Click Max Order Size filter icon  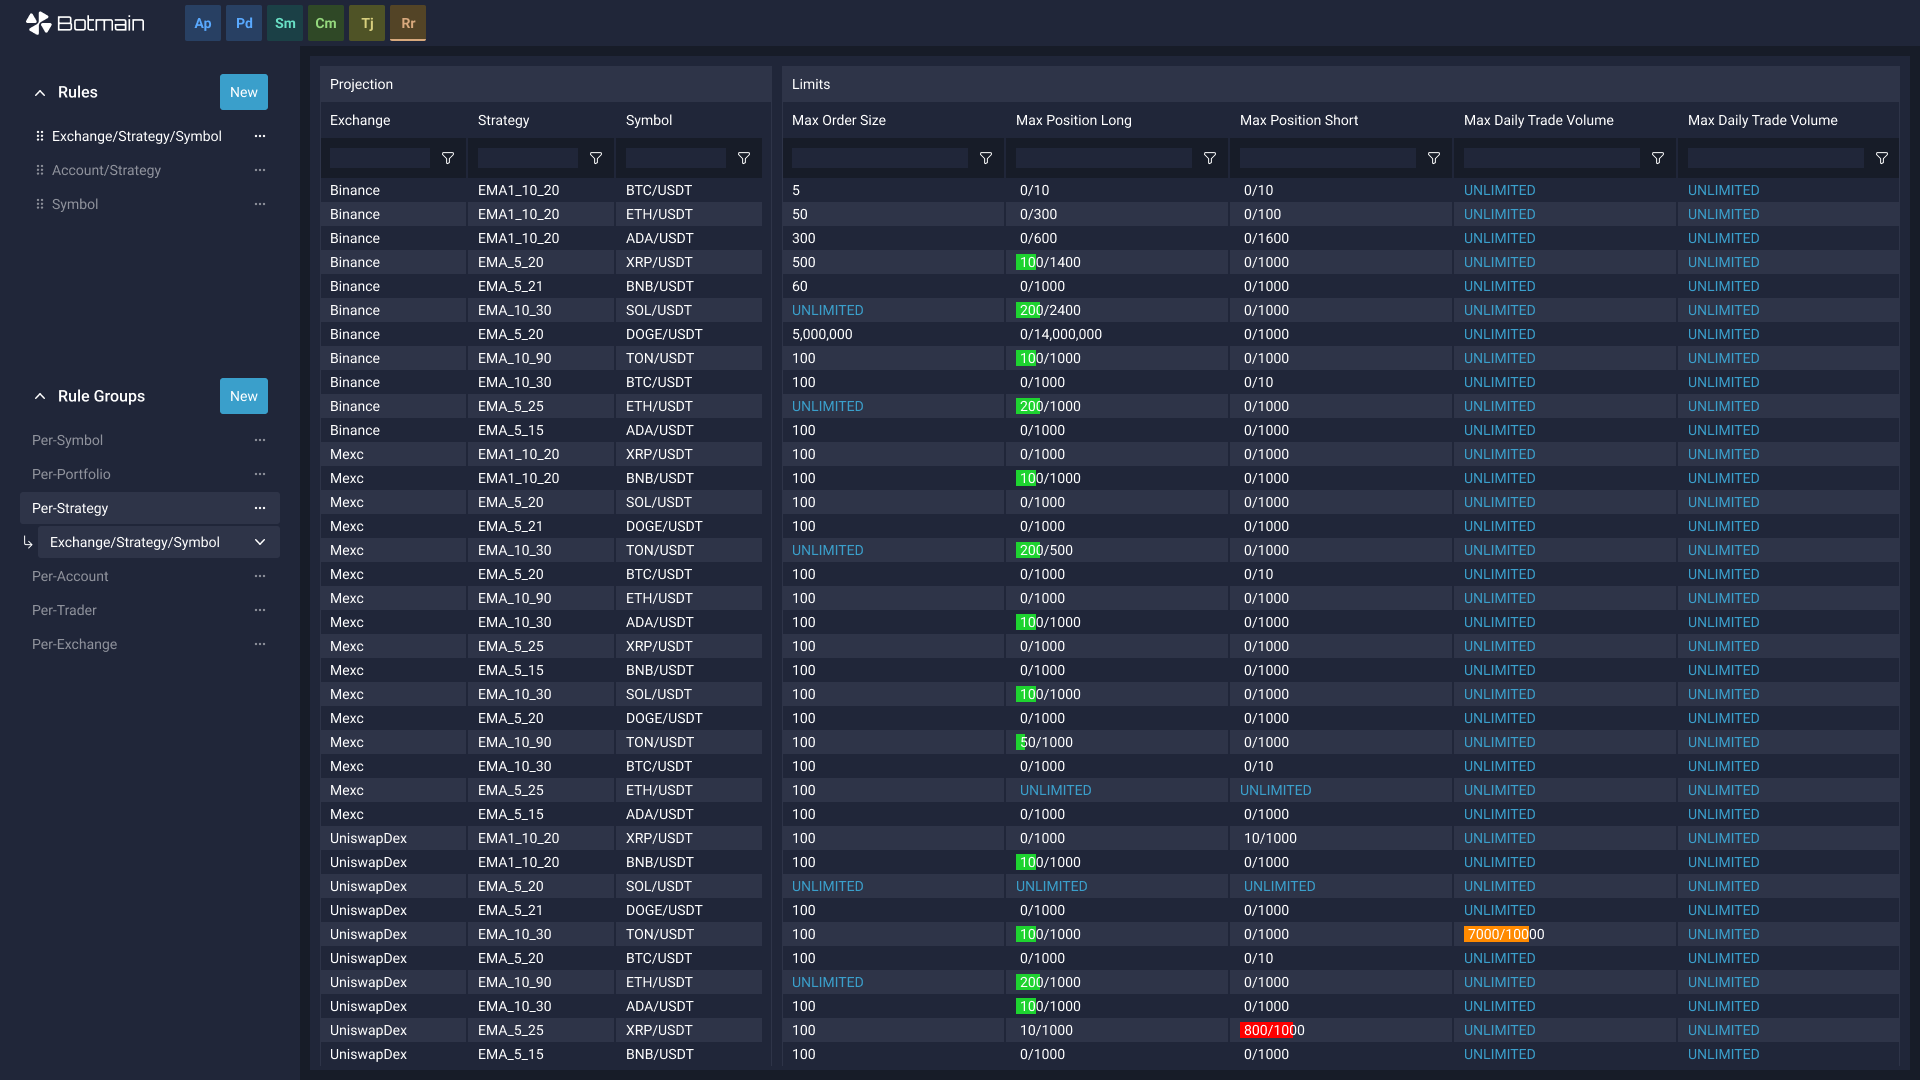coord(986,158)
